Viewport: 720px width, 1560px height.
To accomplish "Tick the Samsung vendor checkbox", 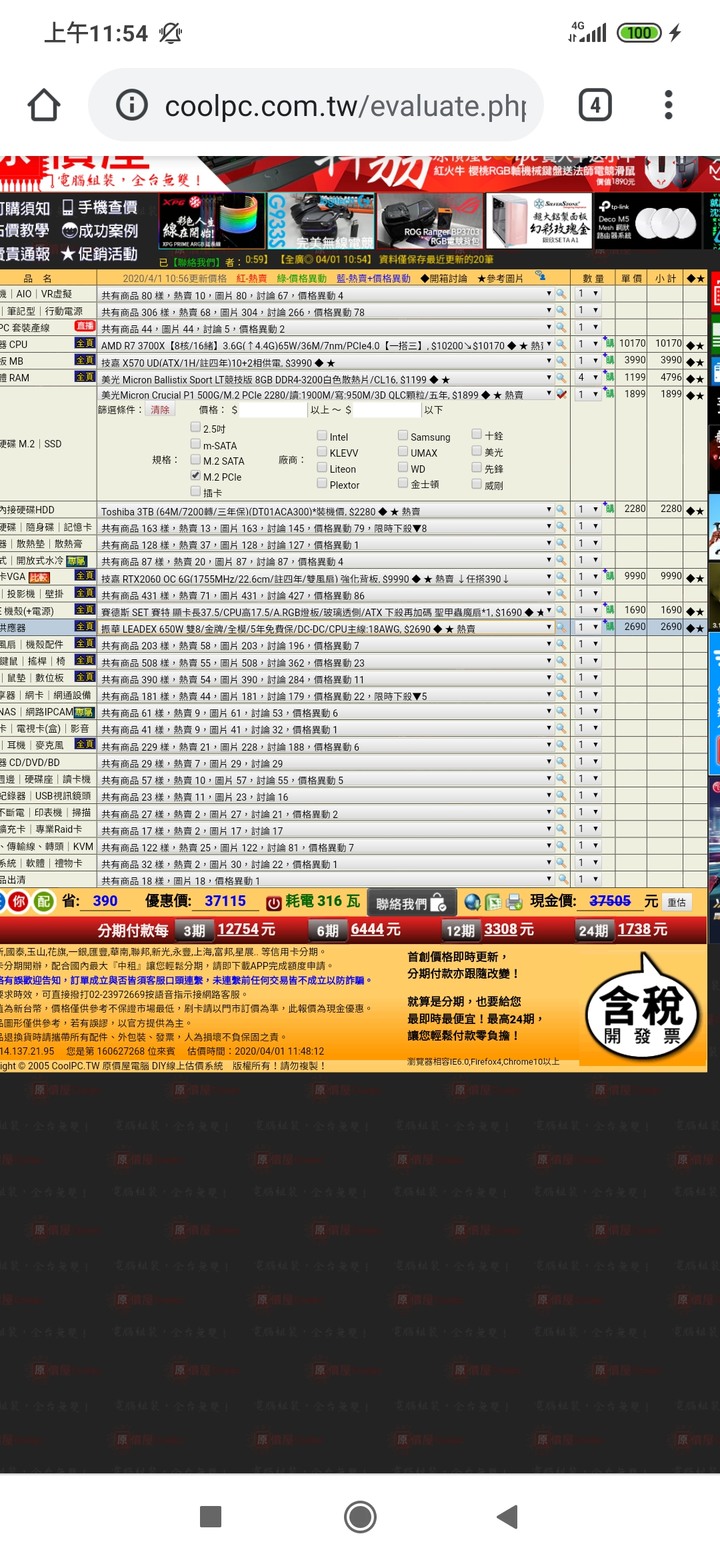I will (x=403, y=436).
